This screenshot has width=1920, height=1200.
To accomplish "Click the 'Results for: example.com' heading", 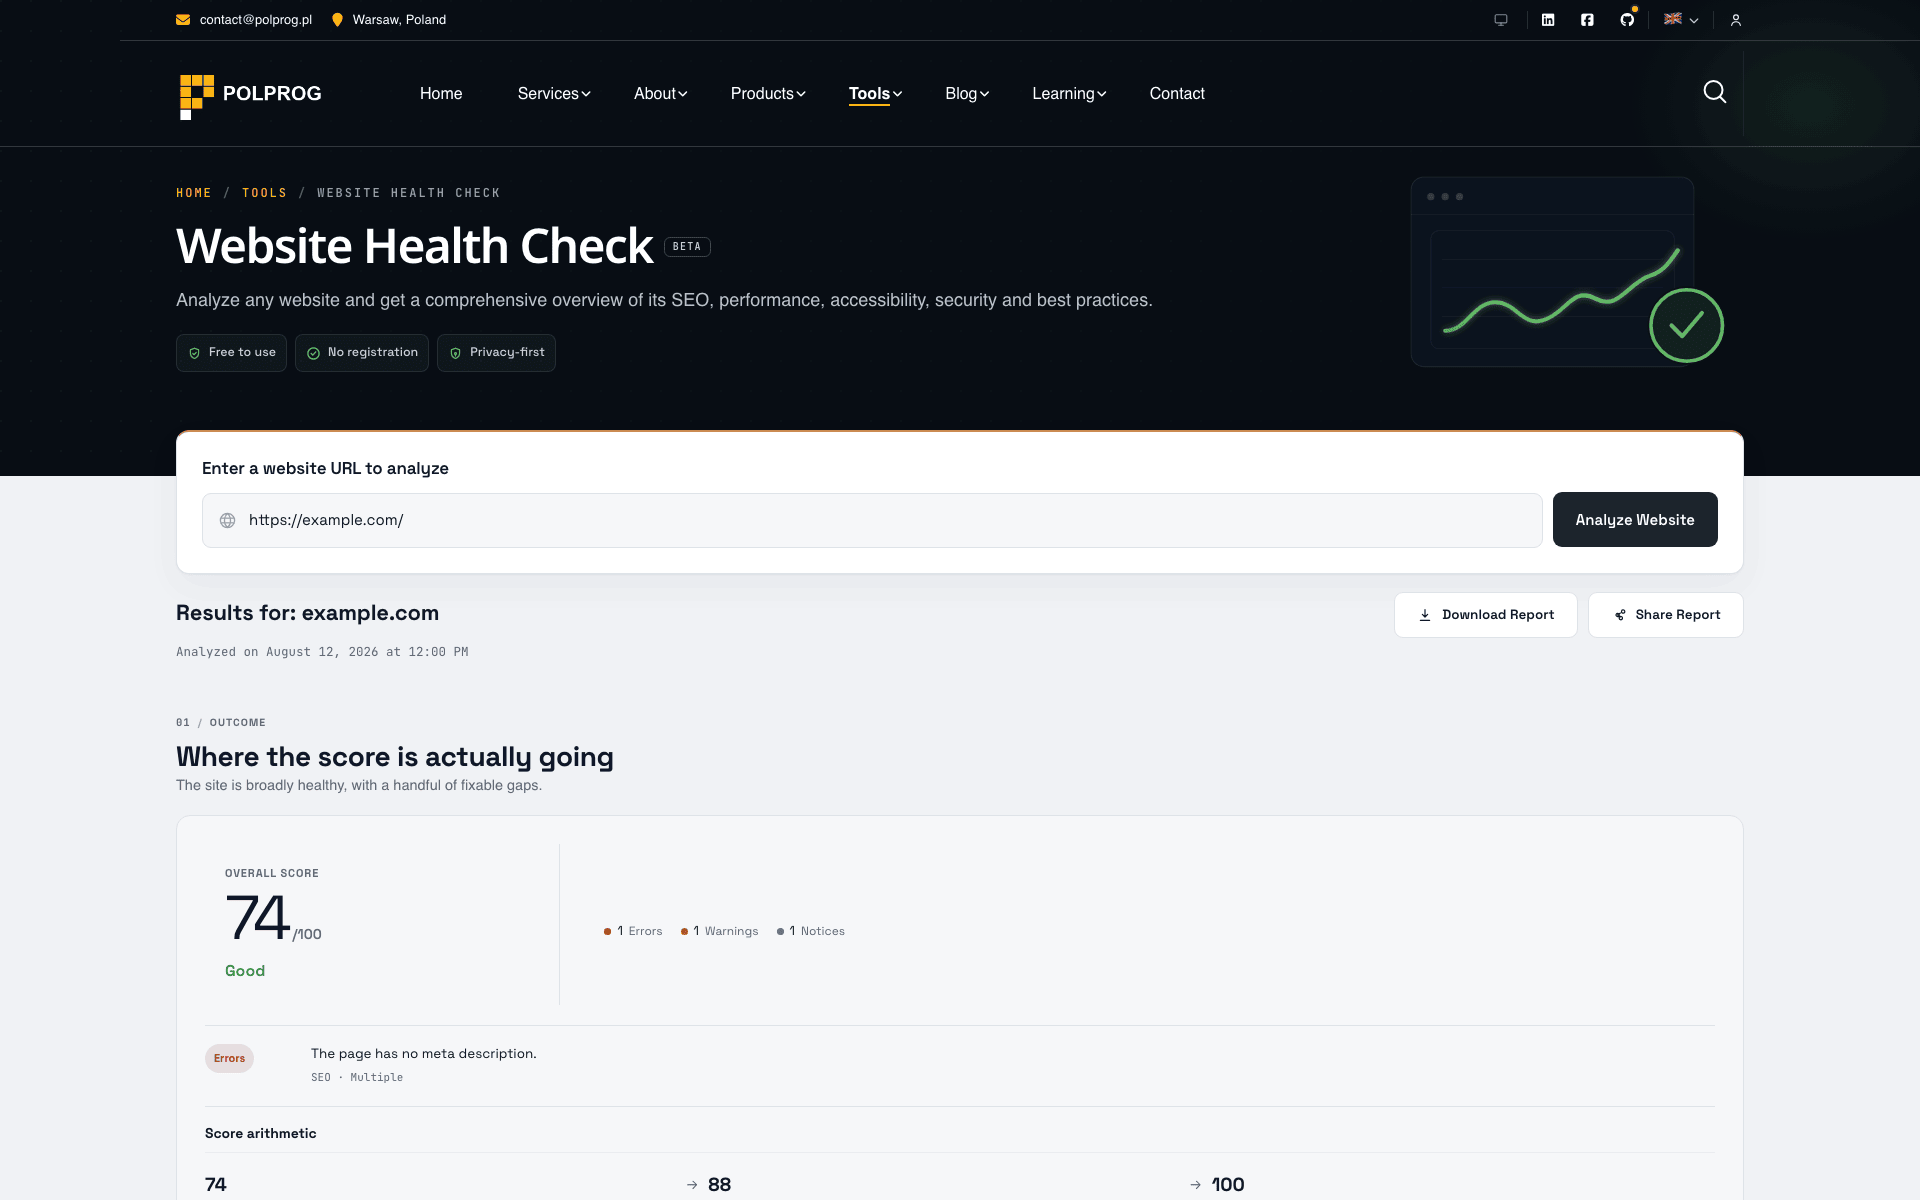I will coord(308,613).
